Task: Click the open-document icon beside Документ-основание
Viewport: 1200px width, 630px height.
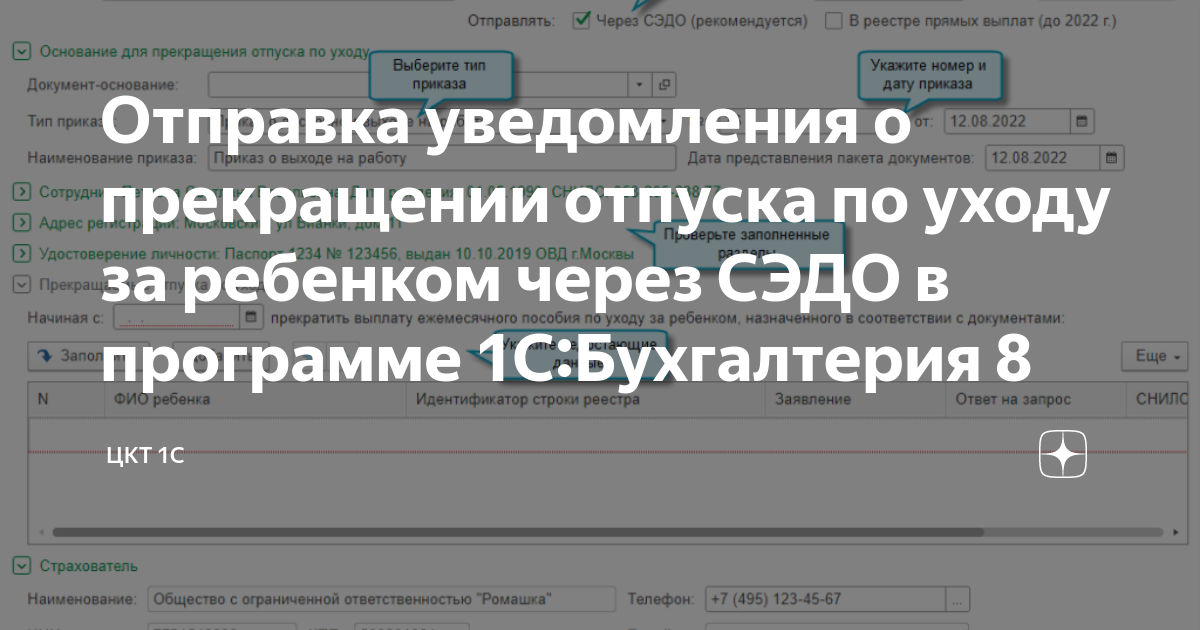Action: (664, 85)
